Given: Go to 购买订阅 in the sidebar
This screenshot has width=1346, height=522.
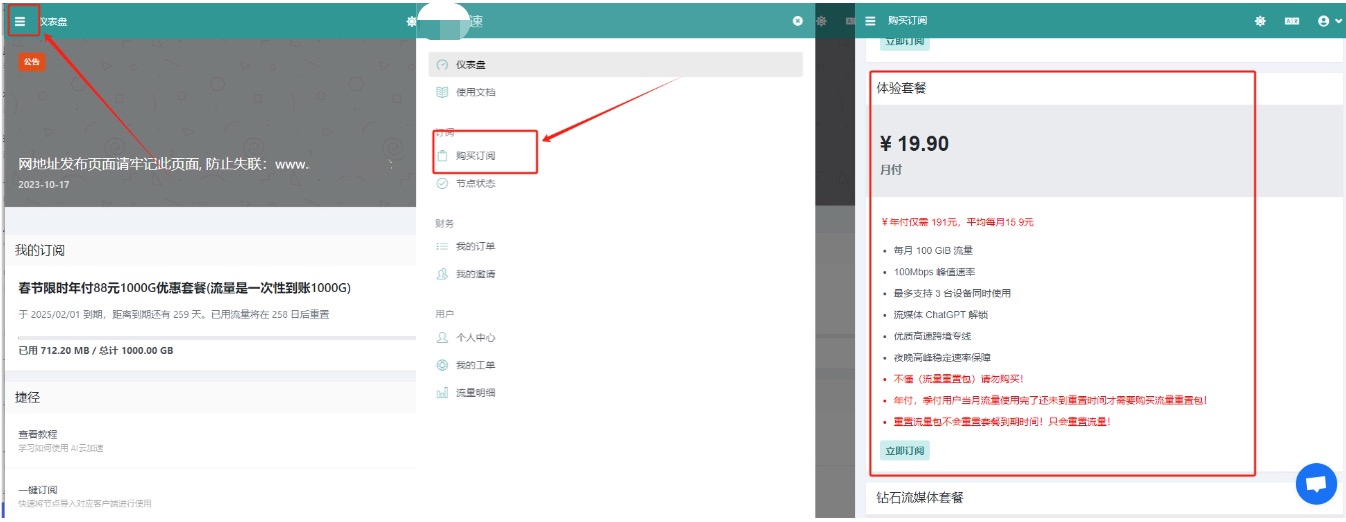Looking at the screenshot, I should point(475,156).
